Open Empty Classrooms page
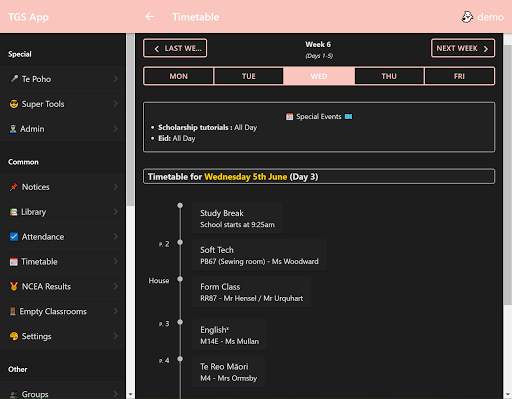The width and height of the screenshot is (512, 399). 63,311
